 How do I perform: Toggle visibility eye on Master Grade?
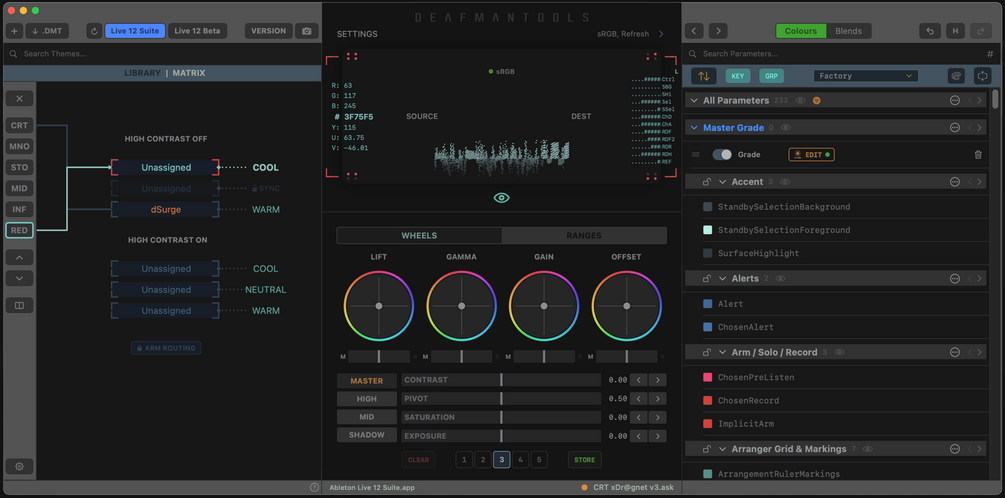click(x=785, y=128)
